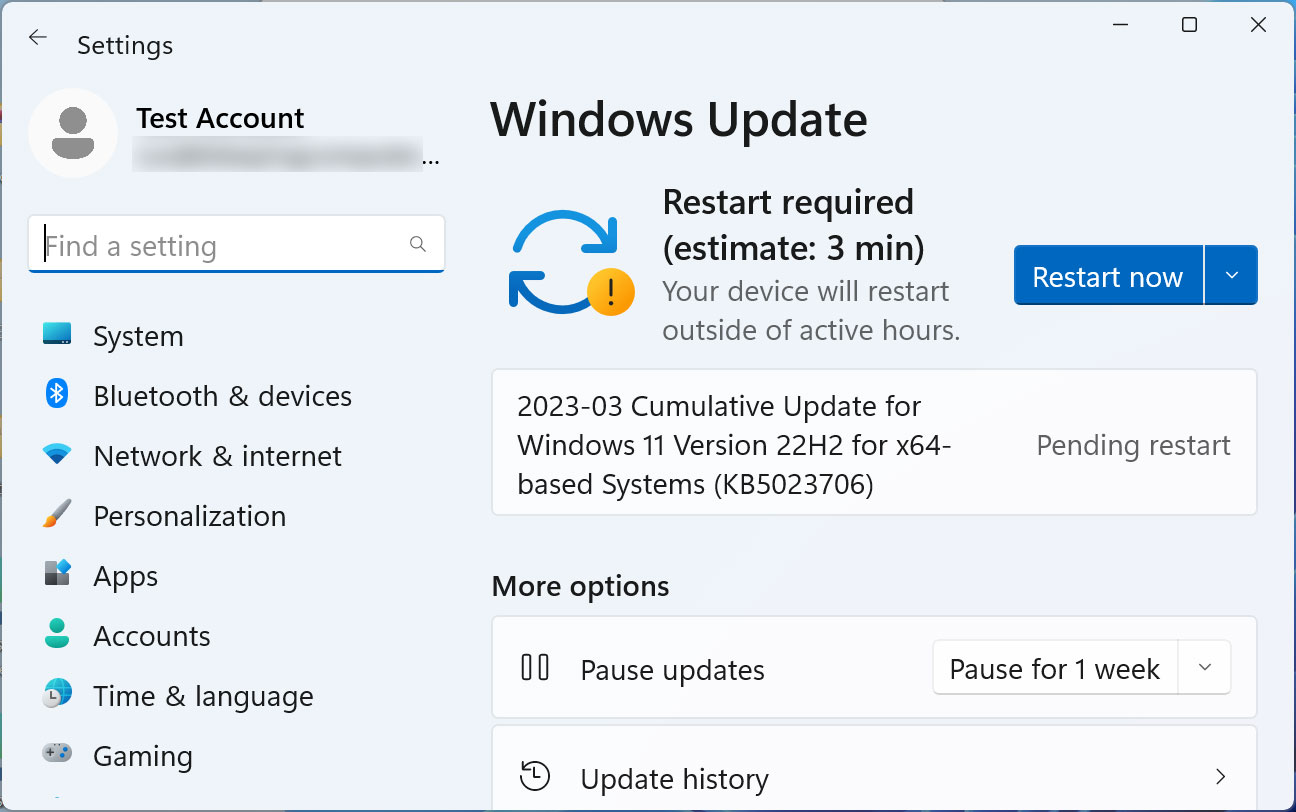The height and width of the screenshot is (812, 1296).
Task: Click the Restart now button
Action: pyautogui.click(x=1108, y=276)
